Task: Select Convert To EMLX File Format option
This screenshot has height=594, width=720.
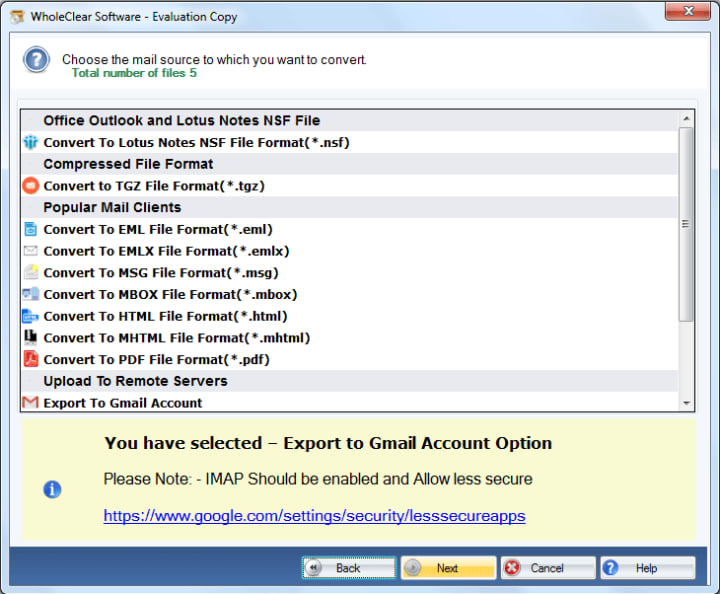Action: [349, 251]
